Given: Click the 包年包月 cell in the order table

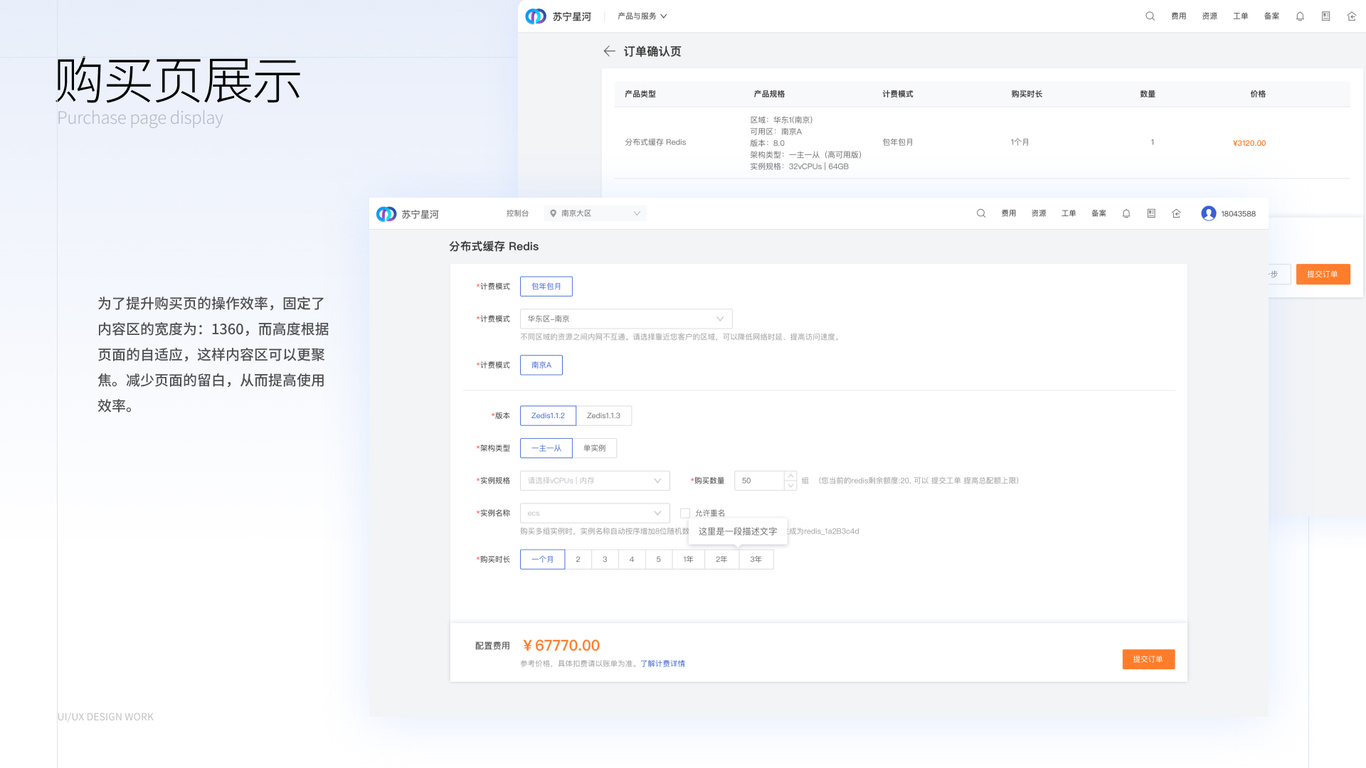Looking at the screenshot, I should 898,143.
